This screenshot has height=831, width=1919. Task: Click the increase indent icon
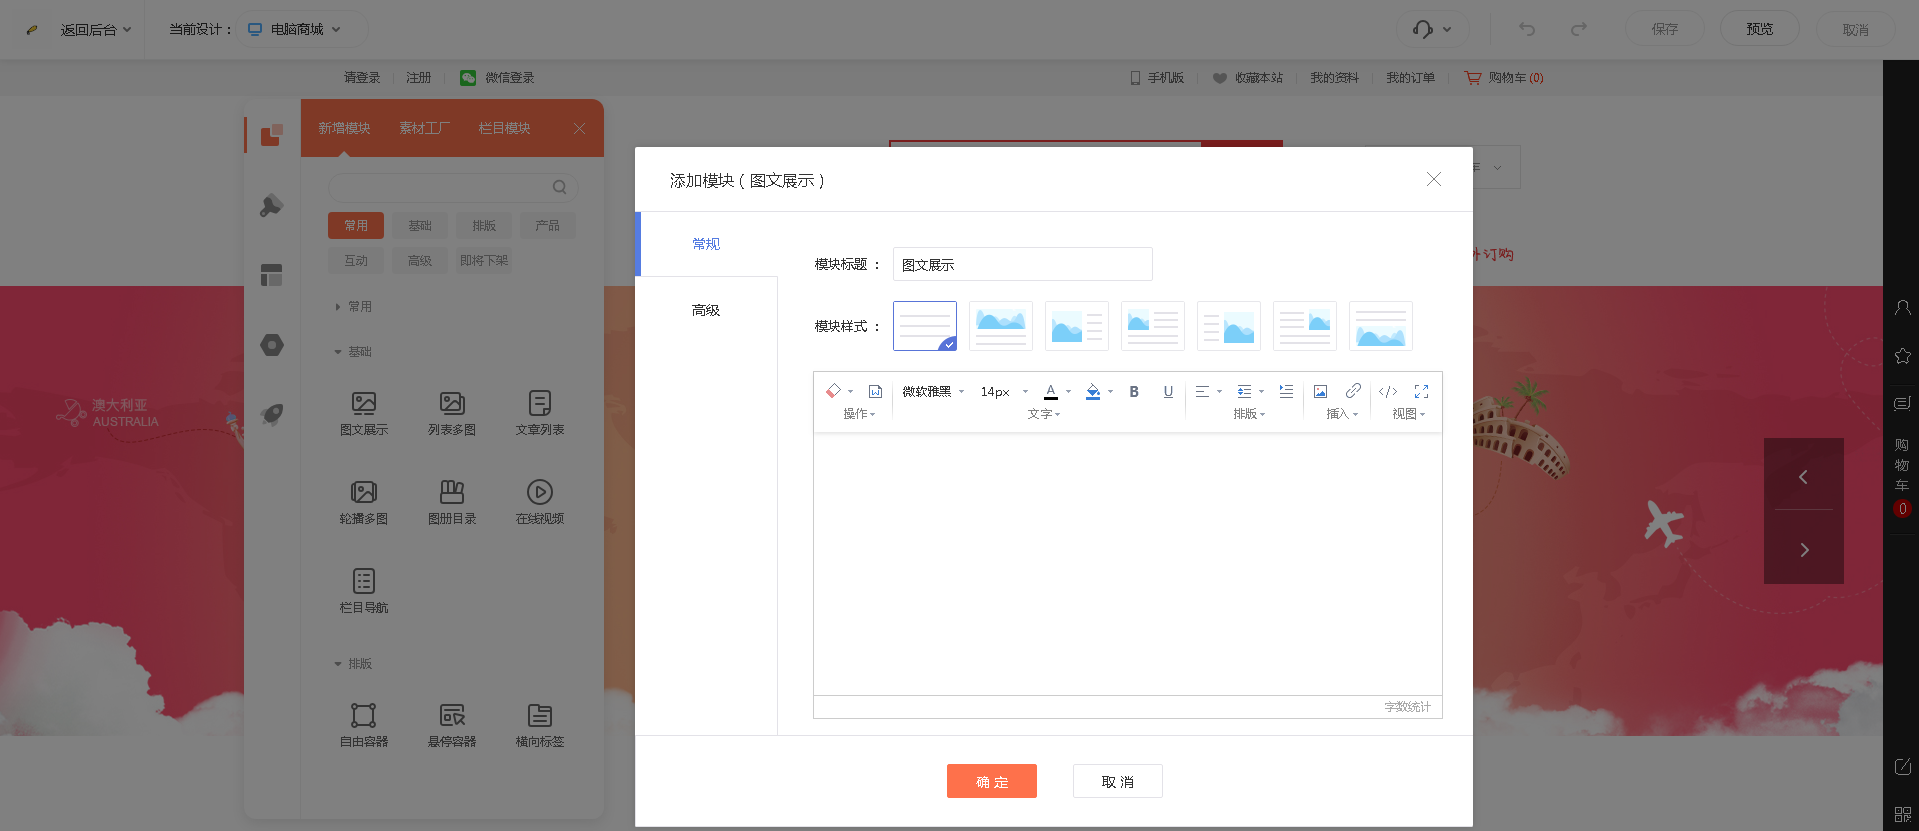point(1286,391)
